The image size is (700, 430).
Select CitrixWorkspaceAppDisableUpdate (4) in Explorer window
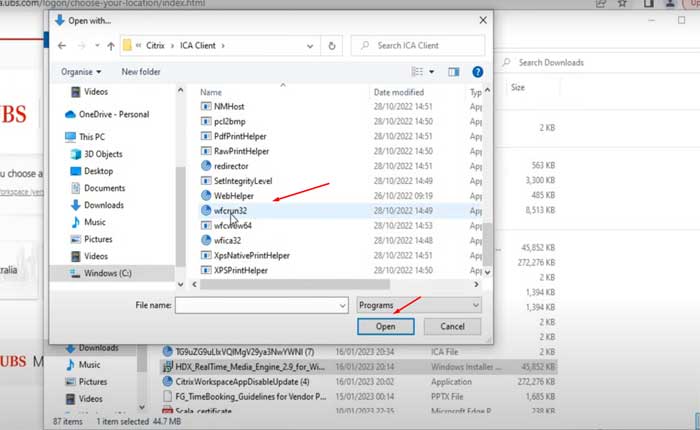tap(242, 382)
